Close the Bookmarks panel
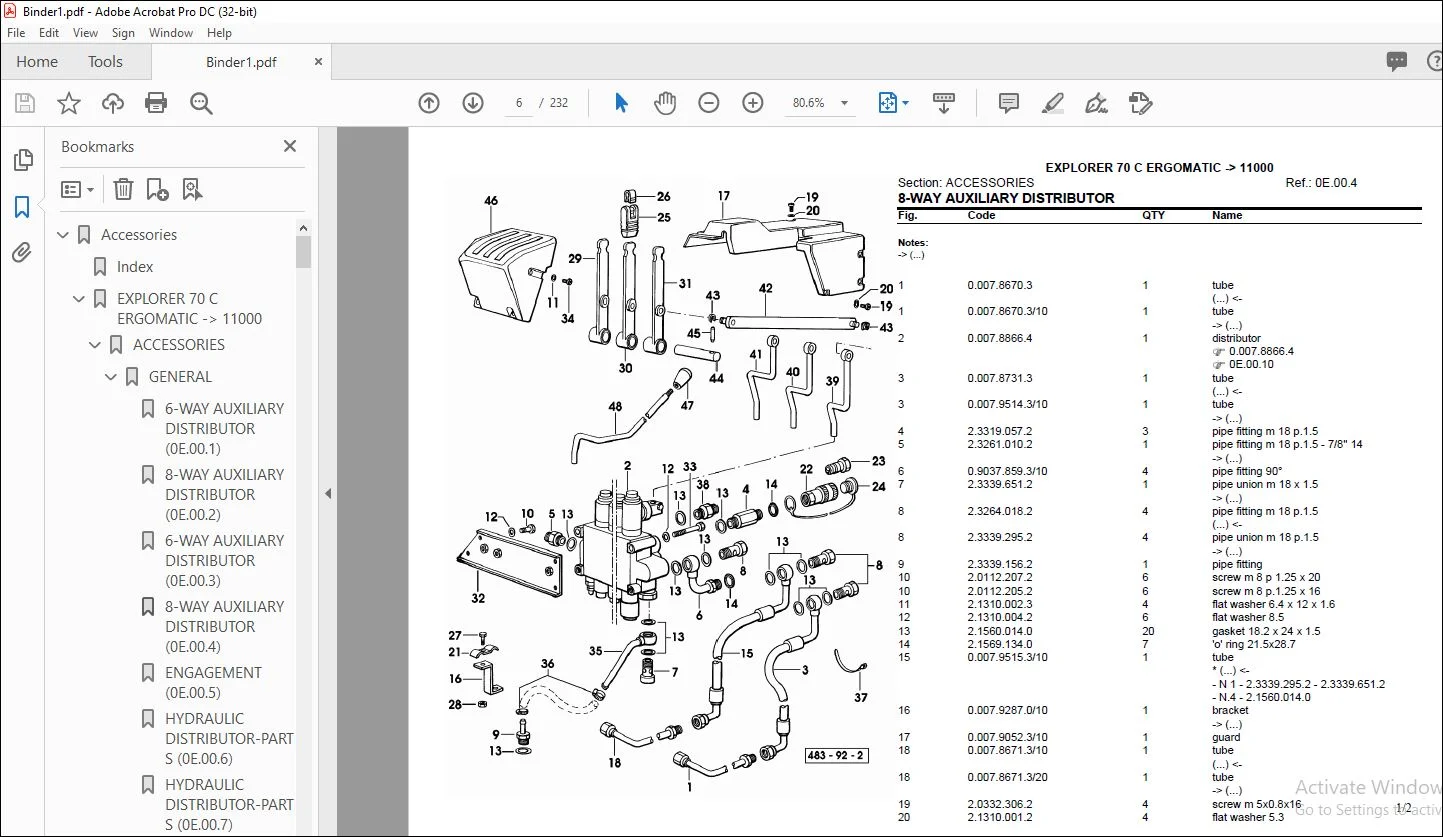 coord(290,146)
